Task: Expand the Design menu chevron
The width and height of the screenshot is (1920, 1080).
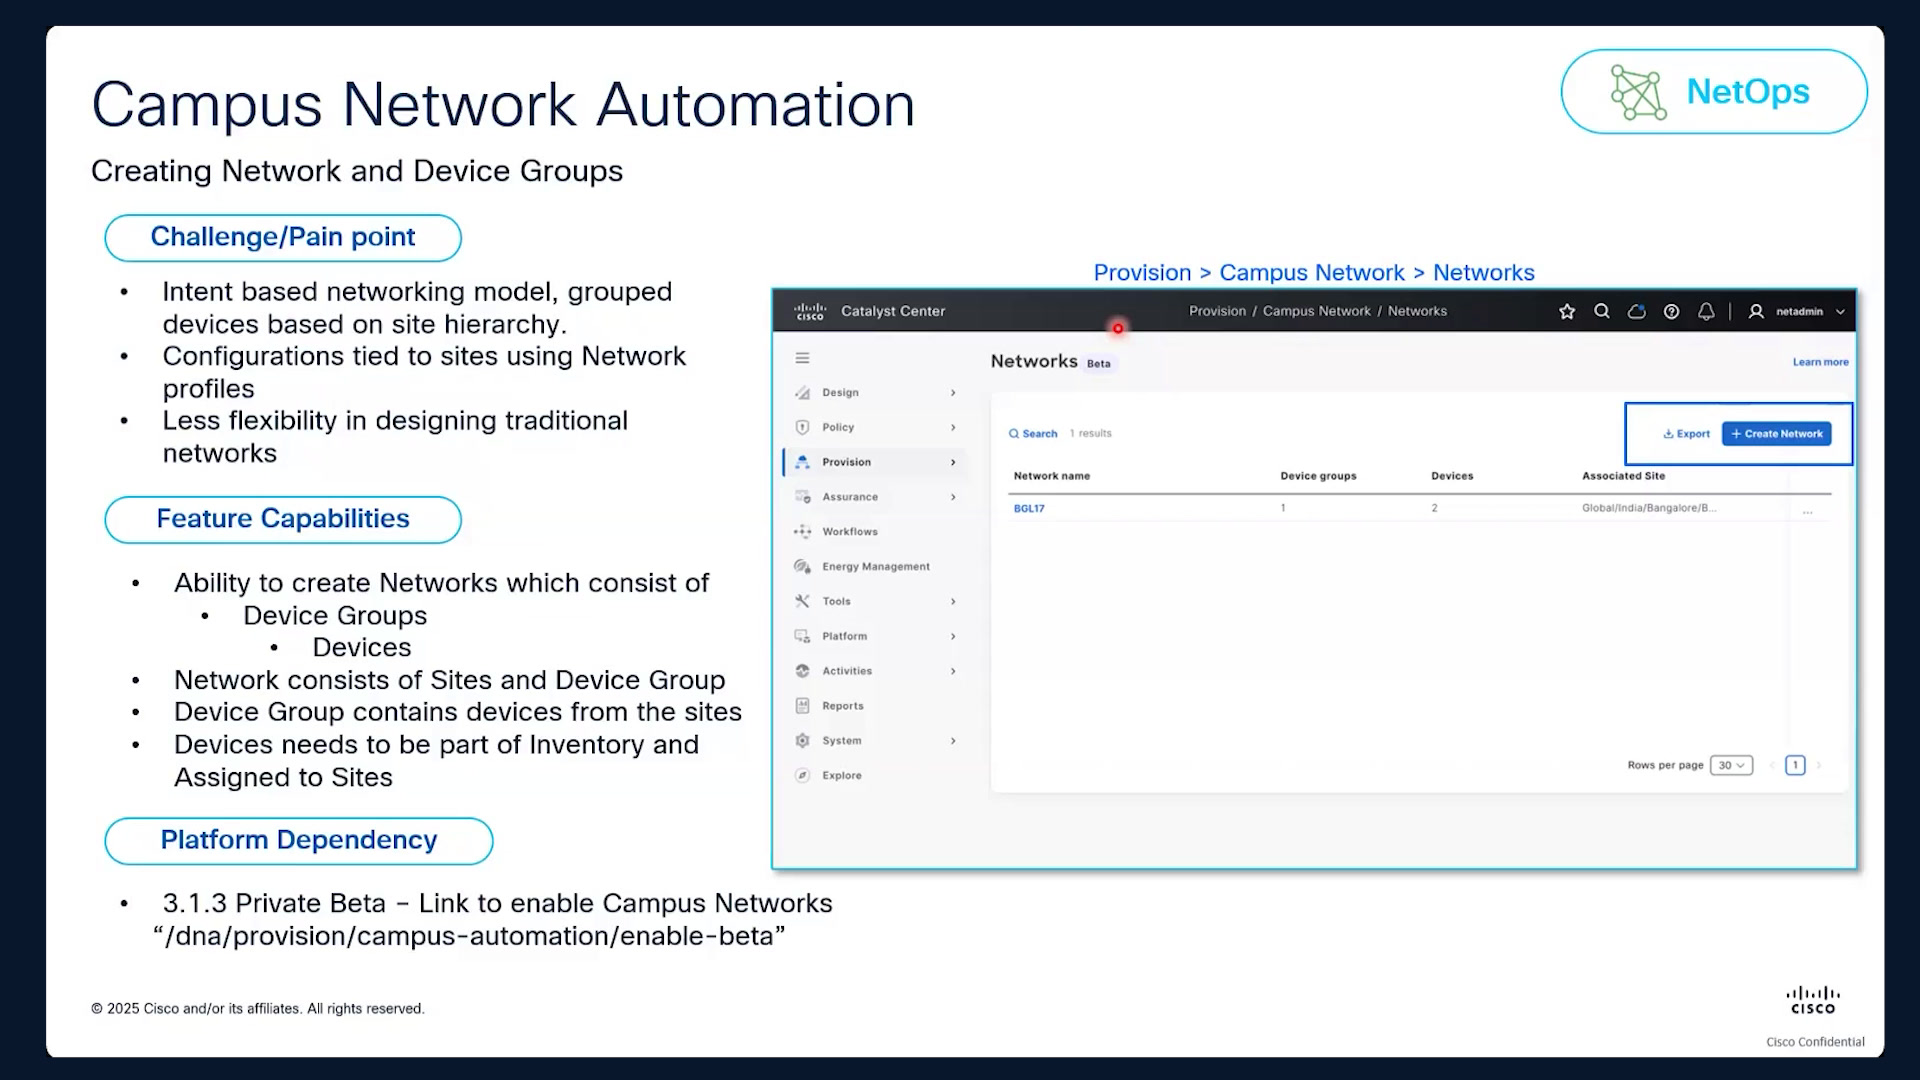Action: coord(953,393)
